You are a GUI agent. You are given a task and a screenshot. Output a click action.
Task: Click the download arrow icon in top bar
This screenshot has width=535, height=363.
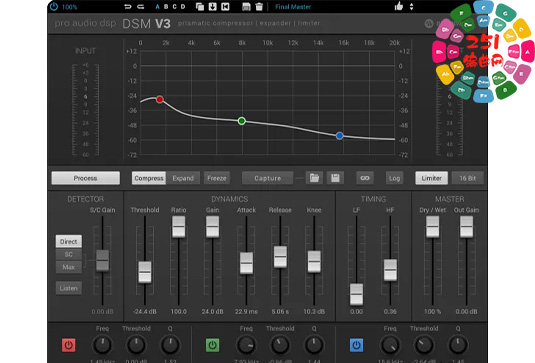[x=213, y=6]
